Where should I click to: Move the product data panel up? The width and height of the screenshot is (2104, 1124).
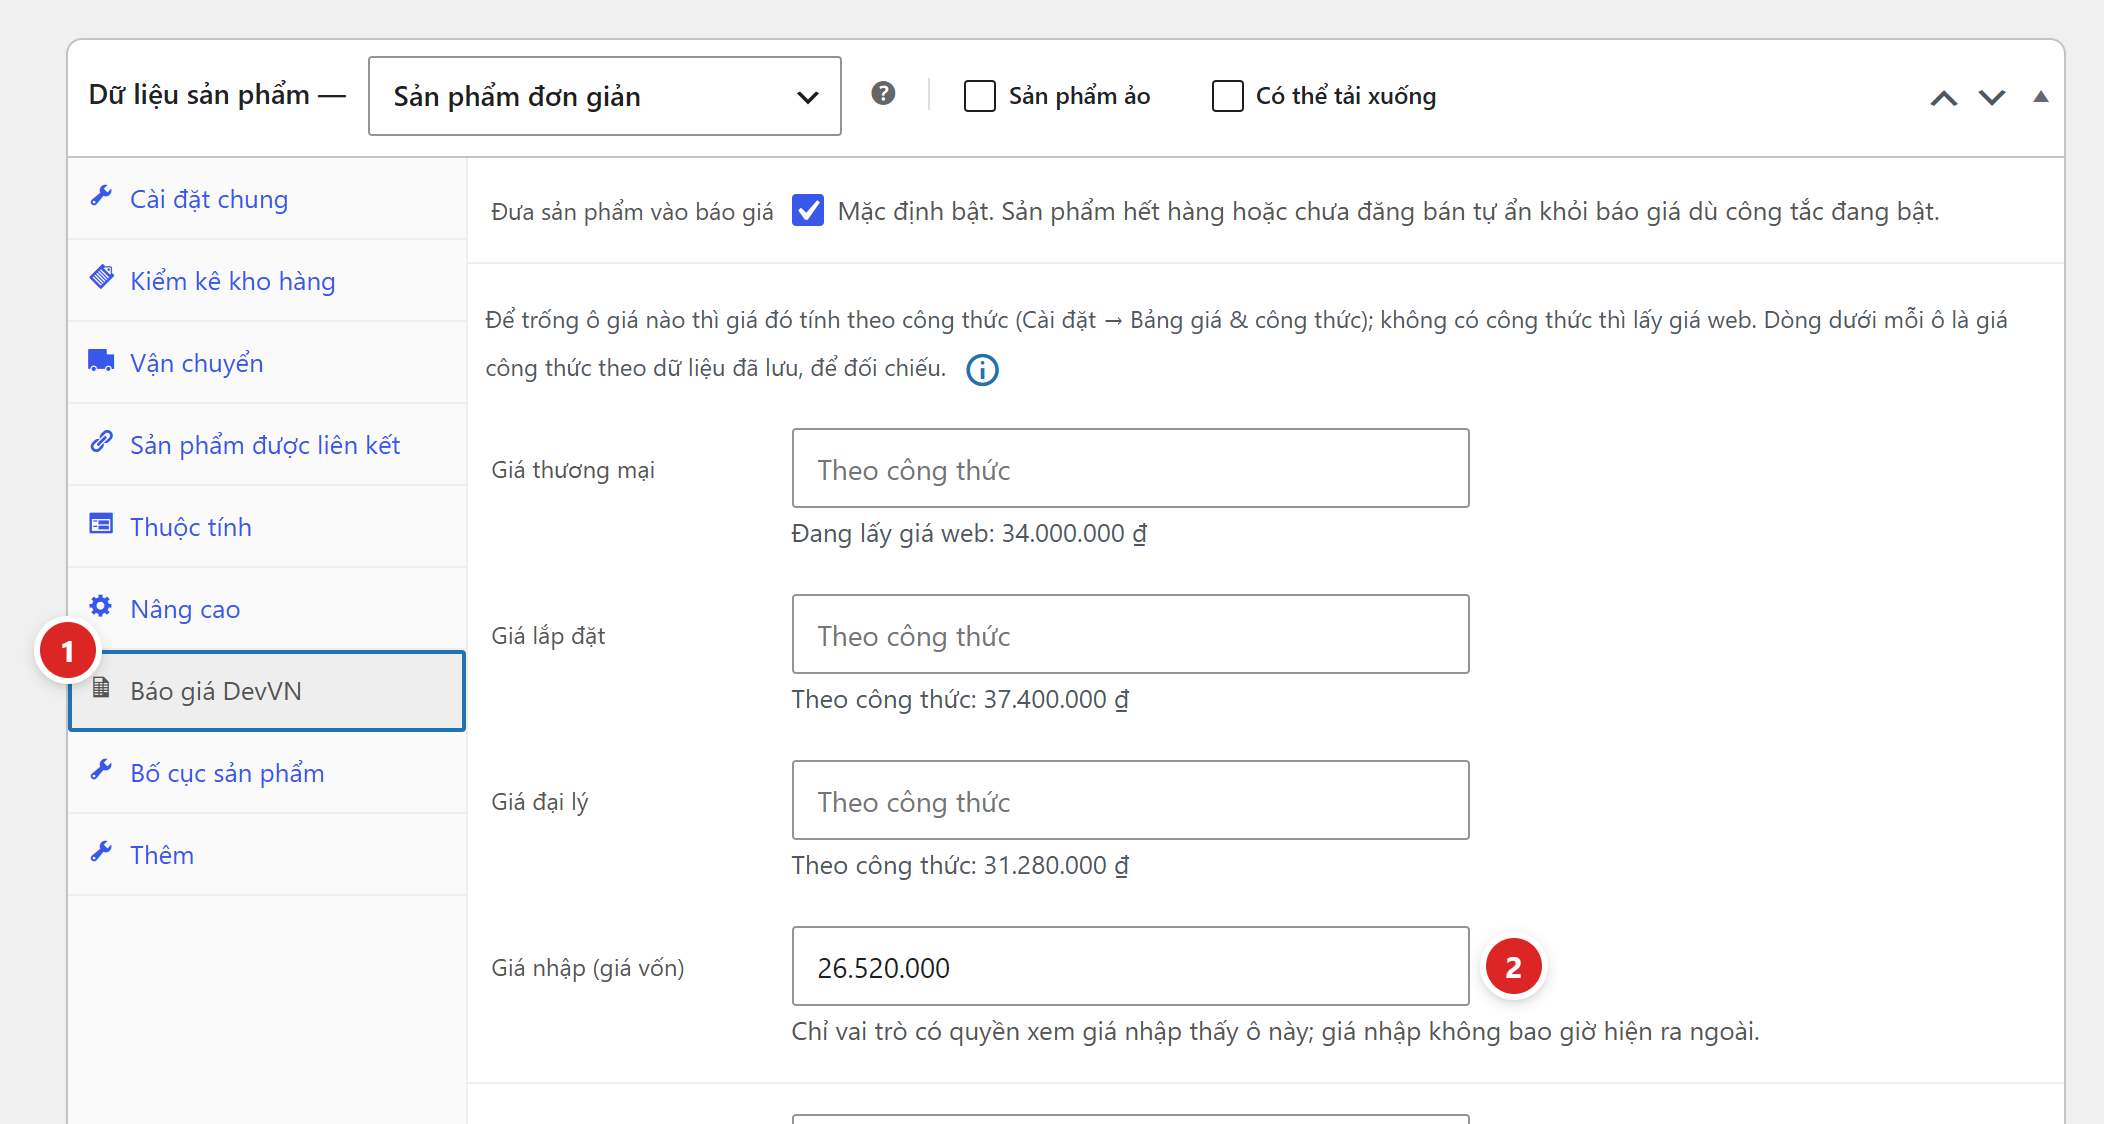pos(1944,98)
